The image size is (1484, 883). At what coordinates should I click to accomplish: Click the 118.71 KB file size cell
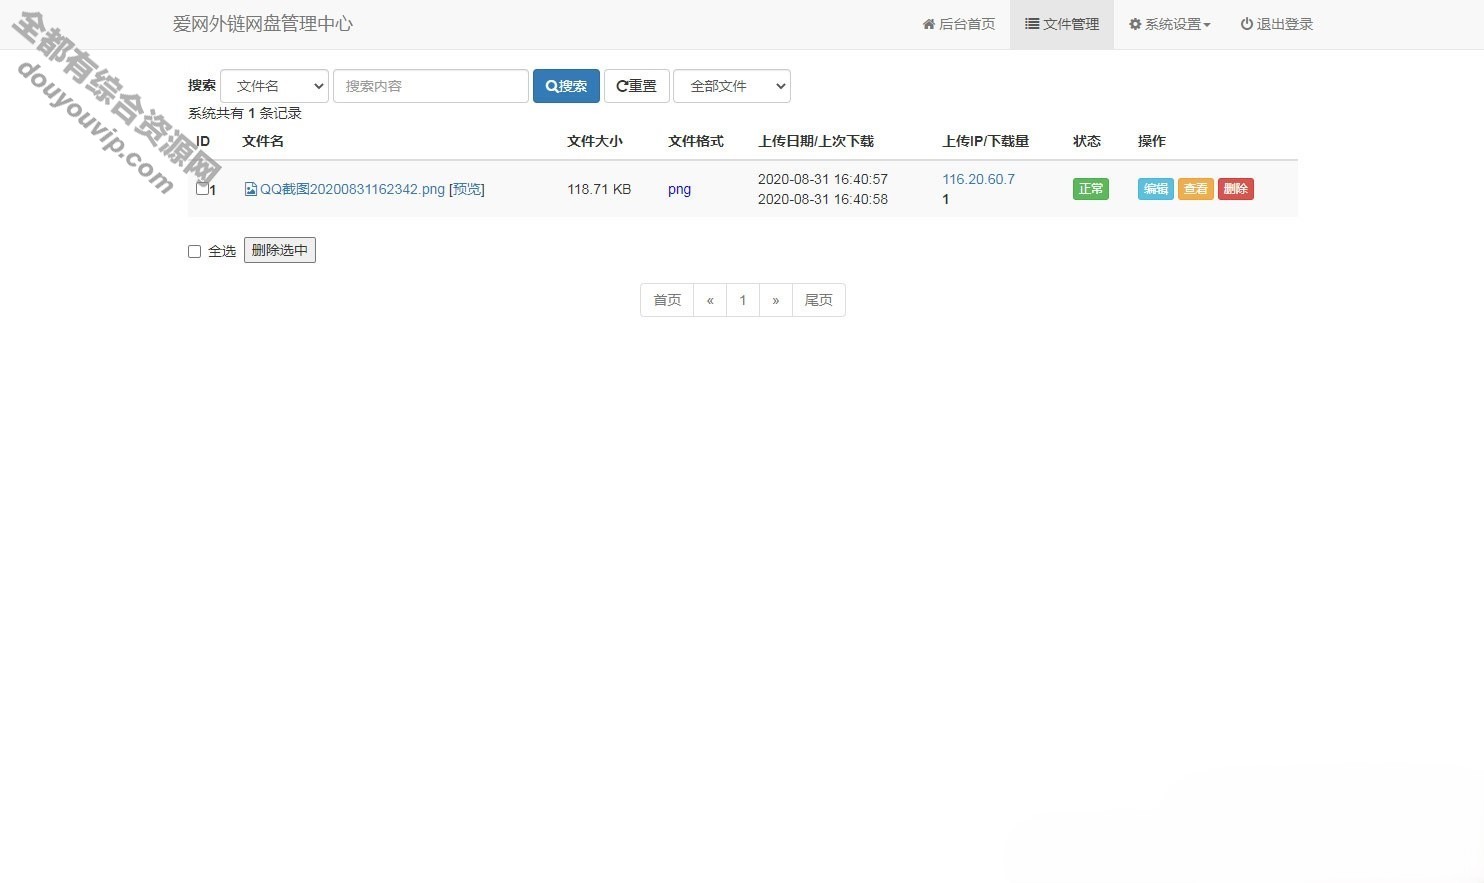tap(599, 189)
